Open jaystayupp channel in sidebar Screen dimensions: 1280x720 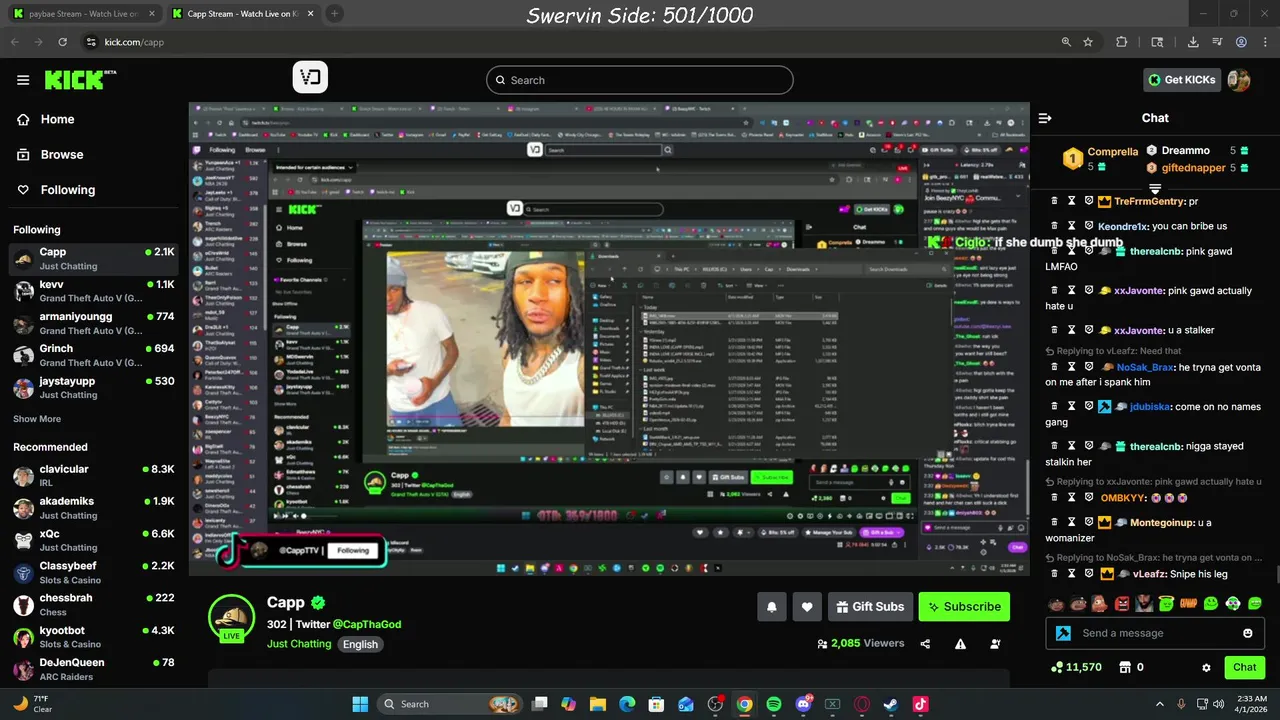click(94, 387)
